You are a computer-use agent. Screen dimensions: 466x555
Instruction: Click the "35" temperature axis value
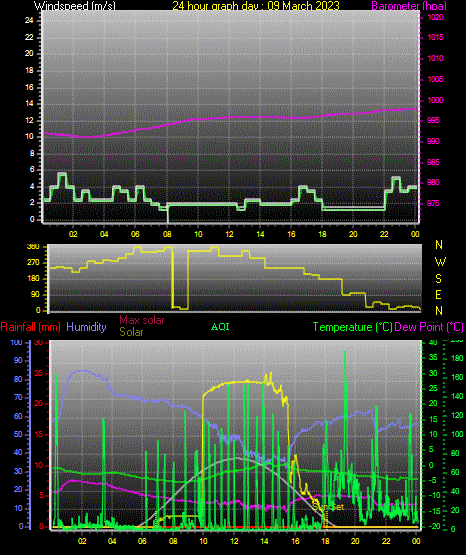point(433,357)
